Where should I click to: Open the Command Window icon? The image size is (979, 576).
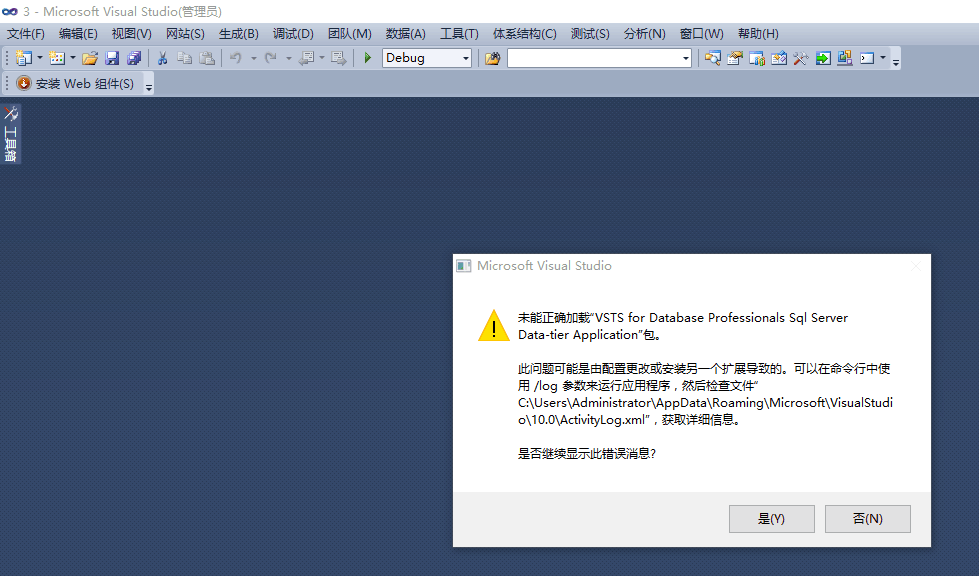pyautogui.click(x=867, y=58)
